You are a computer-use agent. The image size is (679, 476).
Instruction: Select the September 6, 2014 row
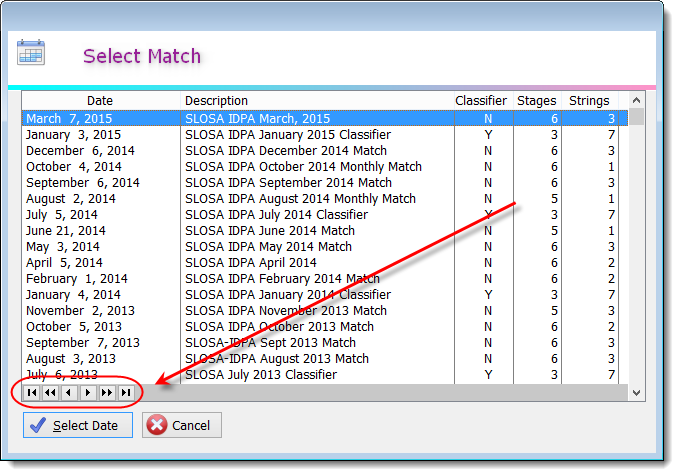(325, 183)
